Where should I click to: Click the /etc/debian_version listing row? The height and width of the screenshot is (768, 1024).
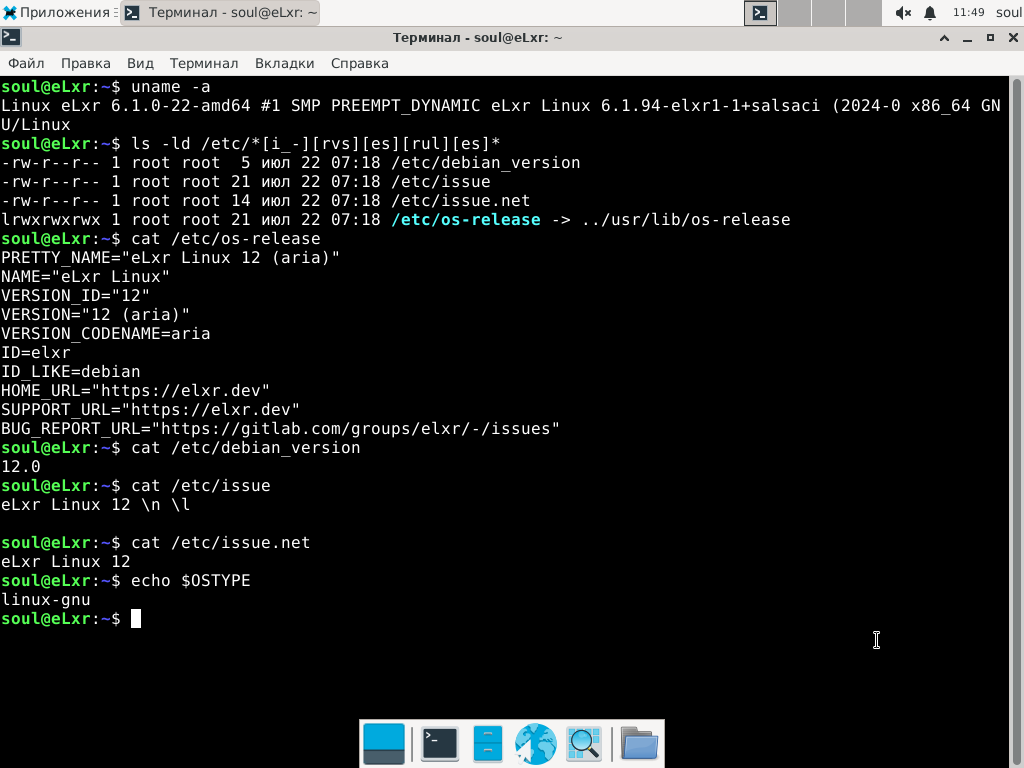pyautogui.click(x=291, y=163)
